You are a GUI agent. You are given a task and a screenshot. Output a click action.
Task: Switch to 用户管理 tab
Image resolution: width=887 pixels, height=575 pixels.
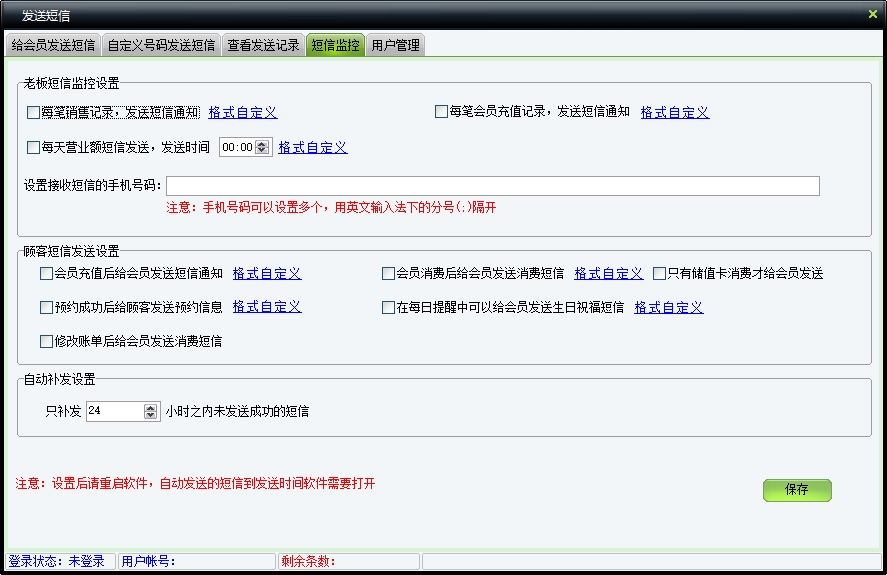(x=395, y=45)
